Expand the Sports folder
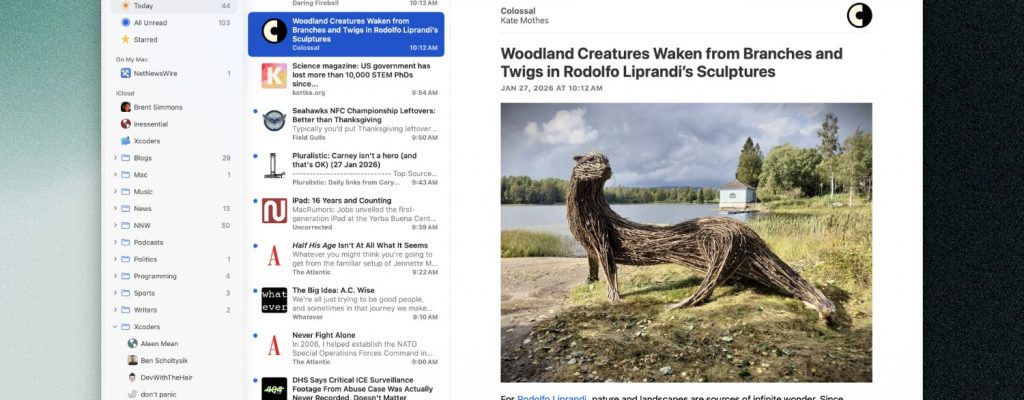Viewport: 1024px width, 400px height. pyautogui.click(x=116, y=293)
